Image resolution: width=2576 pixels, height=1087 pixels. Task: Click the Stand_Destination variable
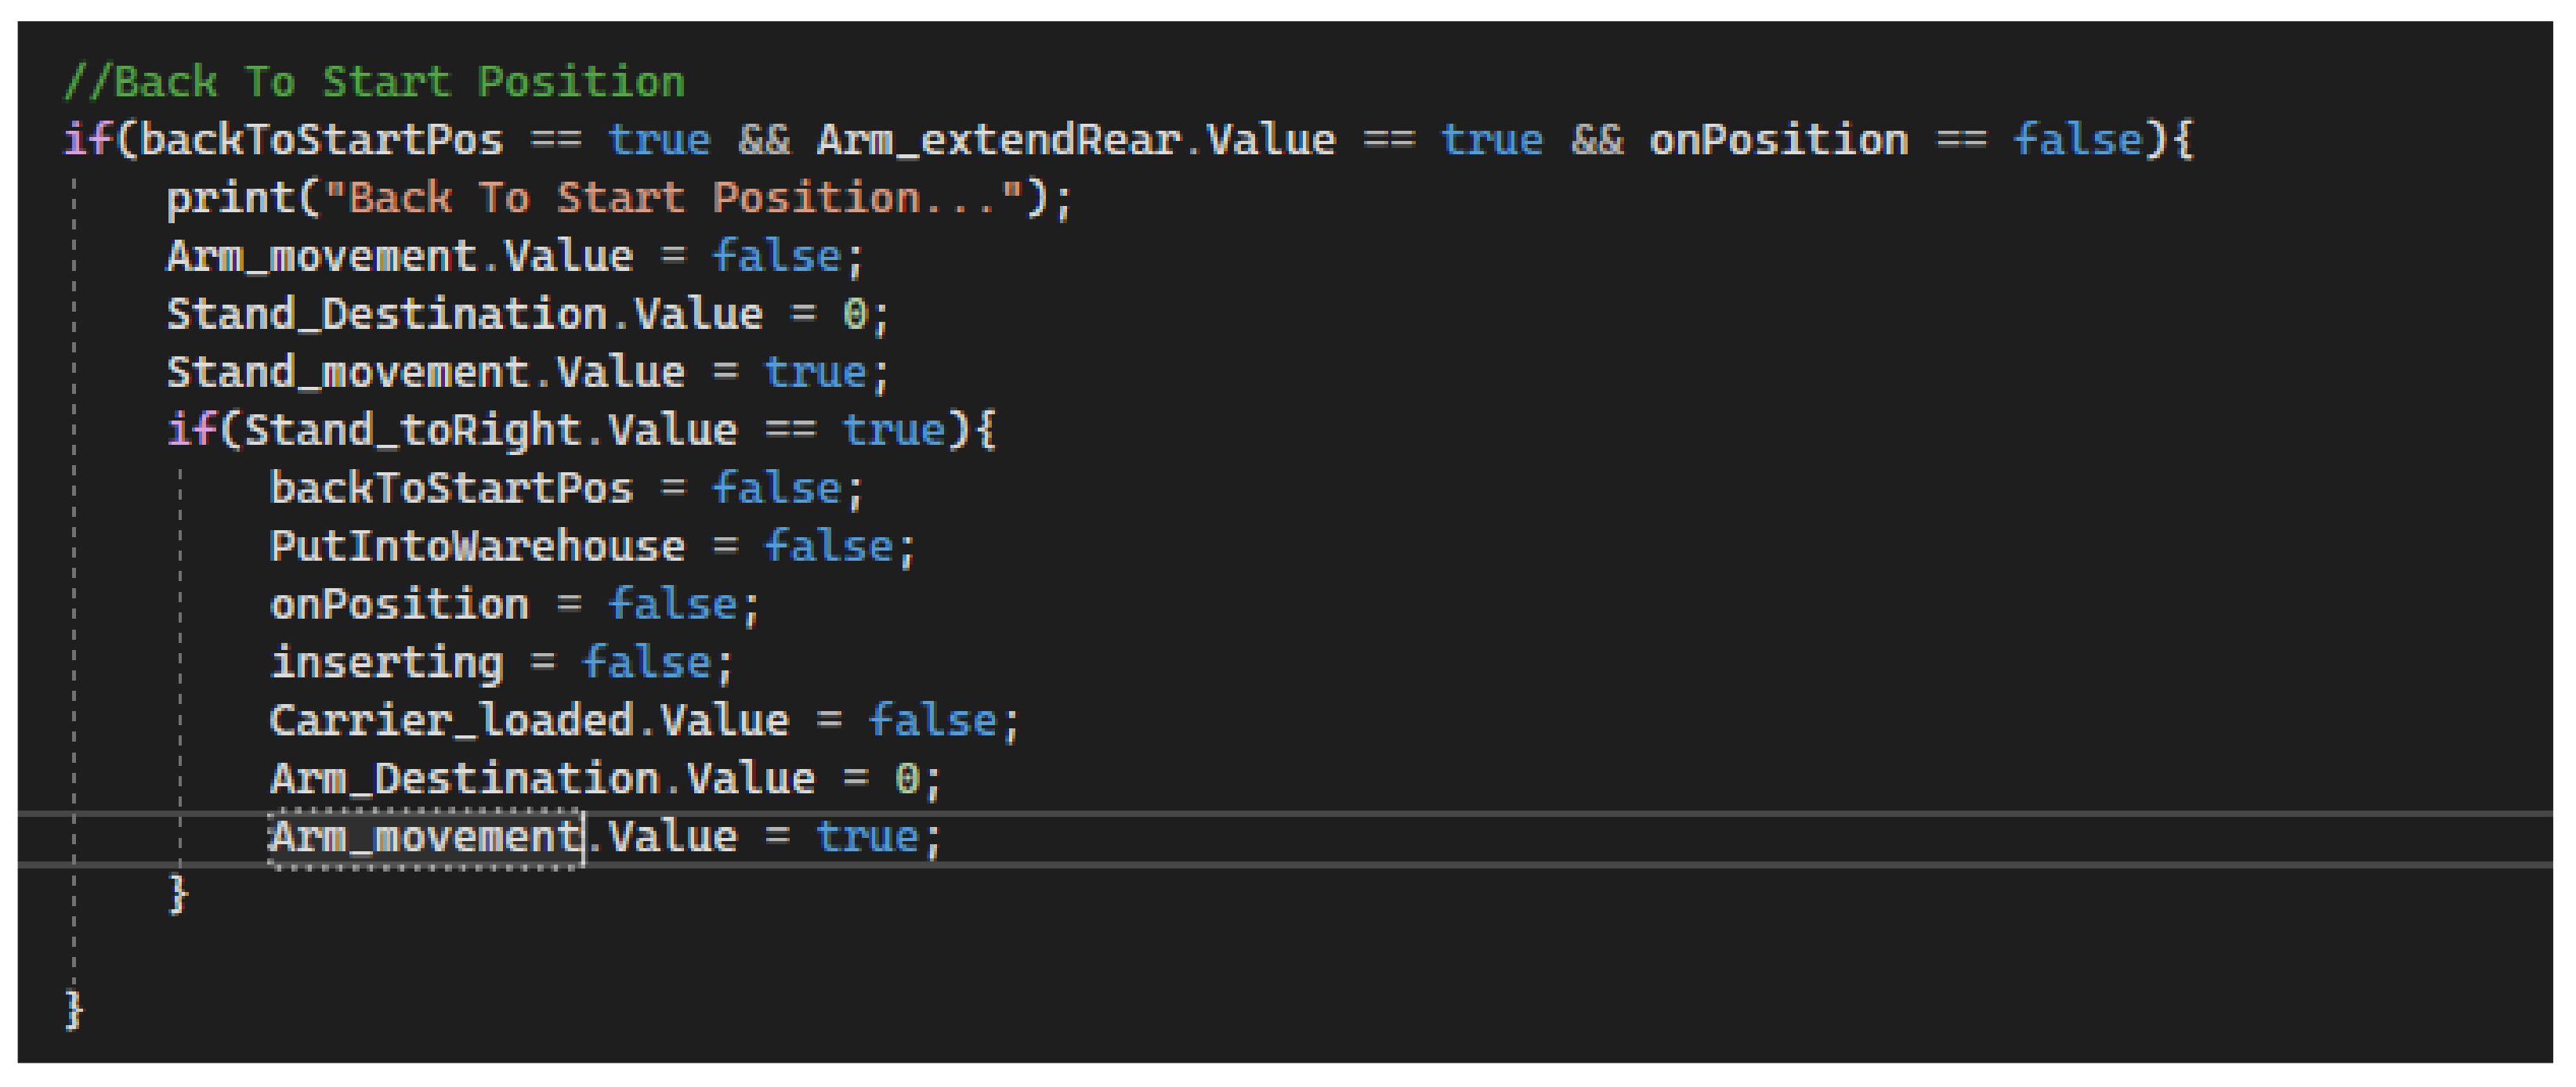[387, 314]
